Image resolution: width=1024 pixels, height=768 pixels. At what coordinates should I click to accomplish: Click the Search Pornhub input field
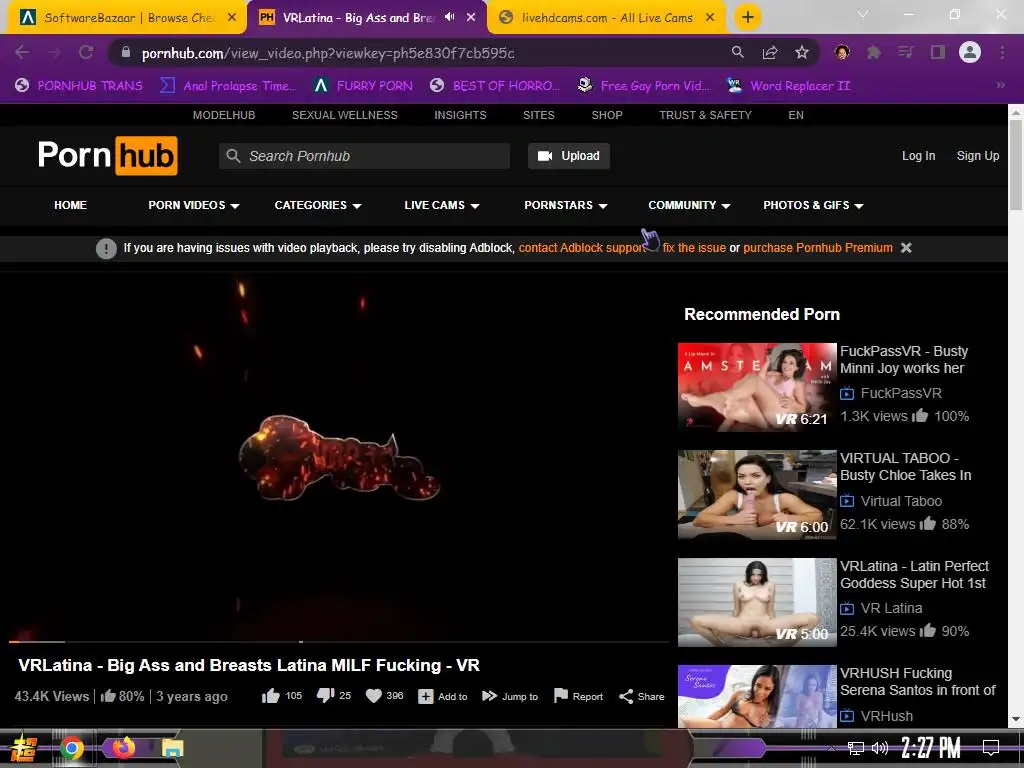click(x=364, y=156)
